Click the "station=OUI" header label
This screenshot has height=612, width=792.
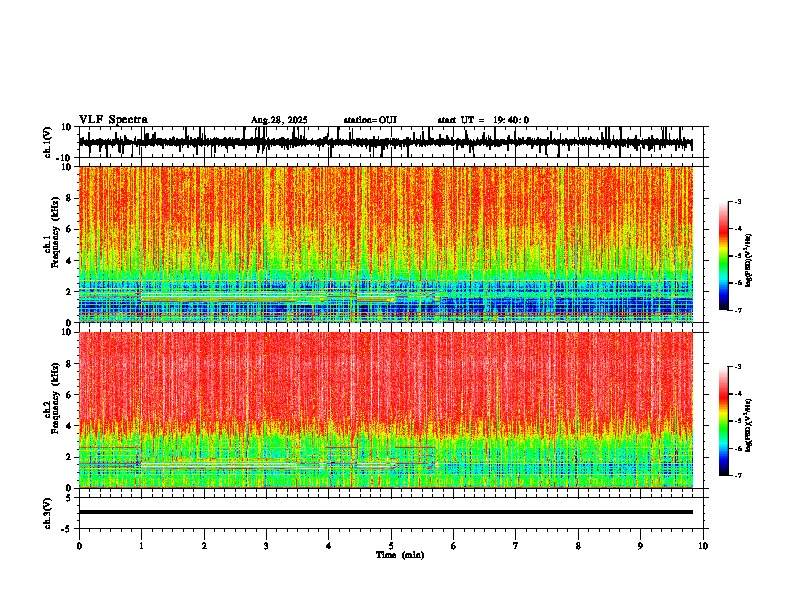pos(370,120)
